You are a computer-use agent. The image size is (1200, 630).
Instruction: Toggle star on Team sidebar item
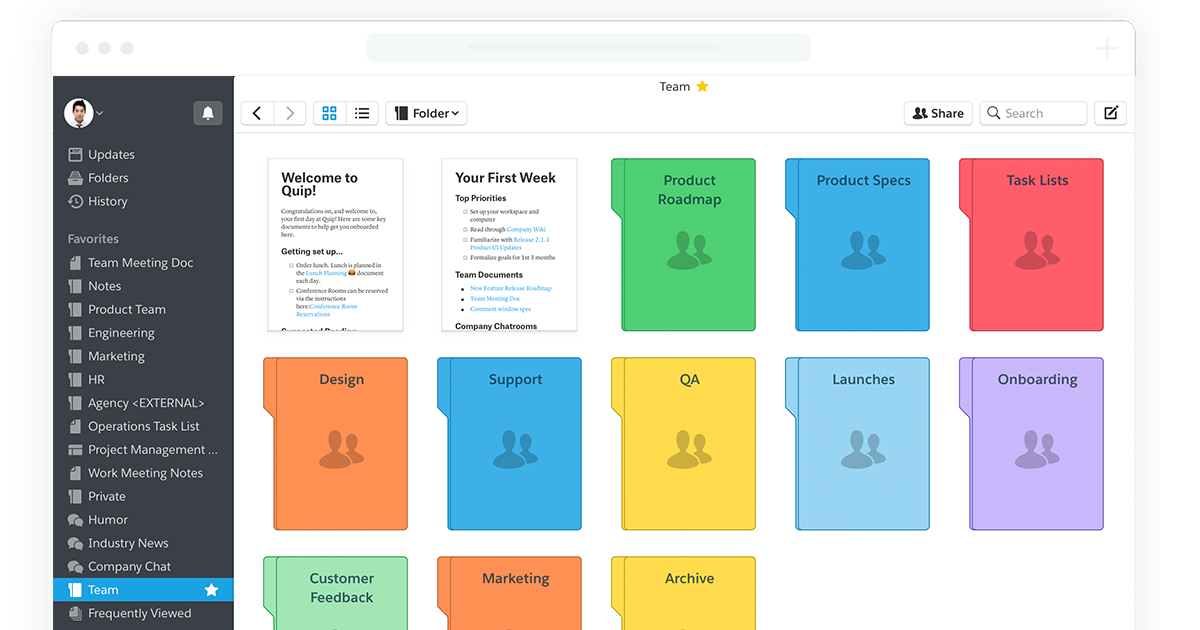pos(211,590)
